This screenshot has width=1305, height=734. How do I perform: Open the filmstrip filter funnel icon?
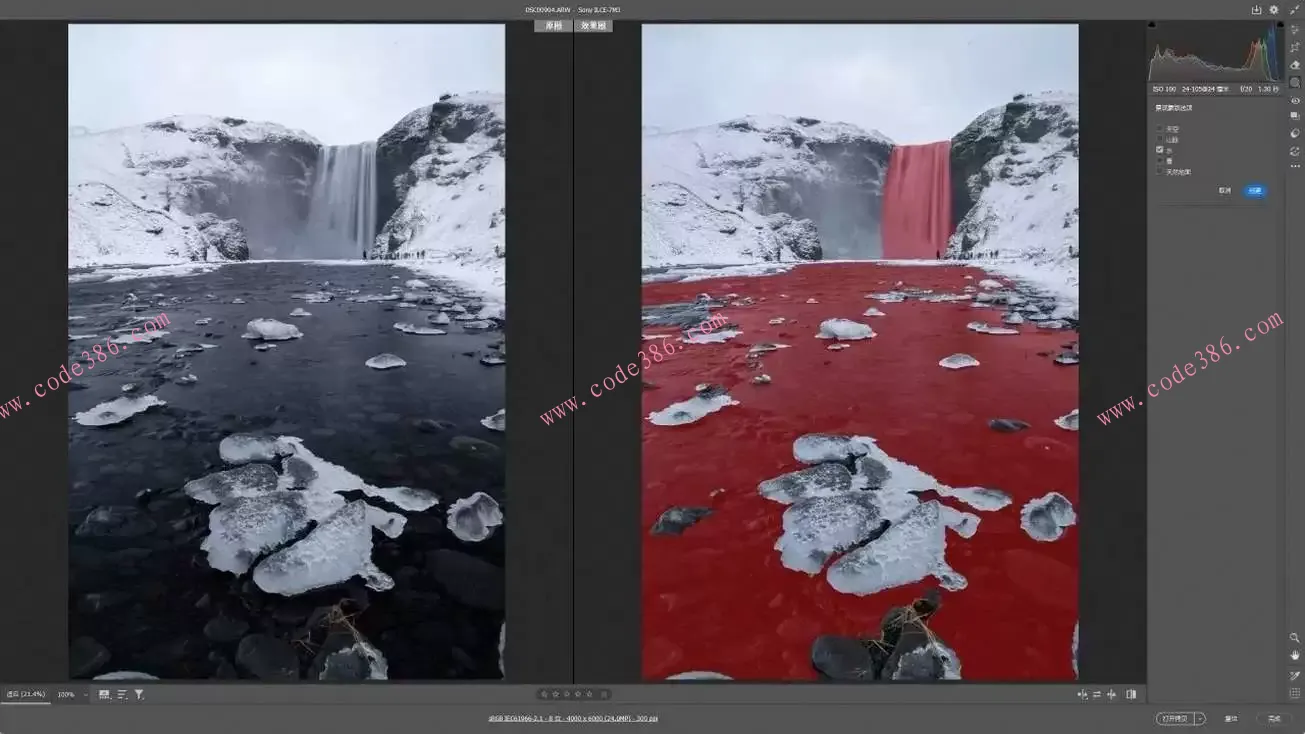pyautogui.click(x=139, y=694)
